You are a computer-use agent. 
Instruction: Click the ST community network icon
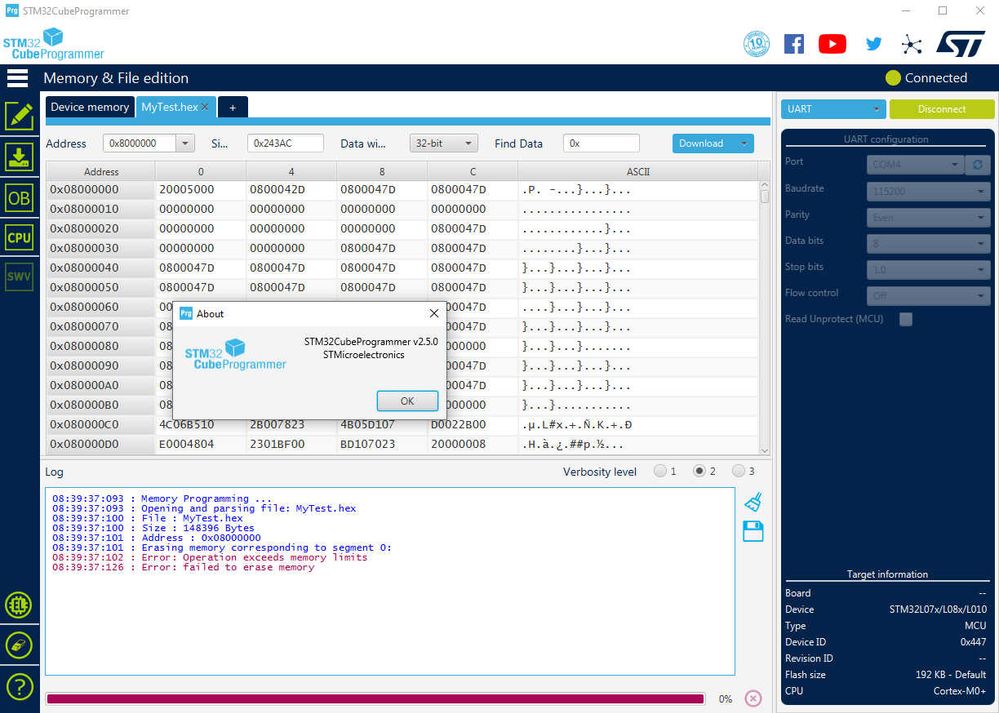click(x=912, y=44)
